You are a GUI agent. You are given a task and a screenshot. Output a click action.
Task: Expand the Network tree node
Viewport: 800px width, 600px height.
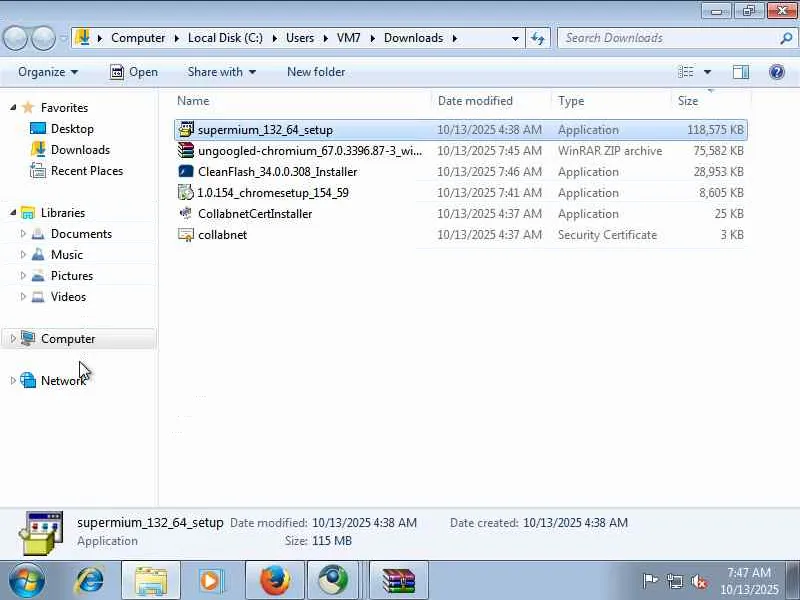tap(13, 380)
